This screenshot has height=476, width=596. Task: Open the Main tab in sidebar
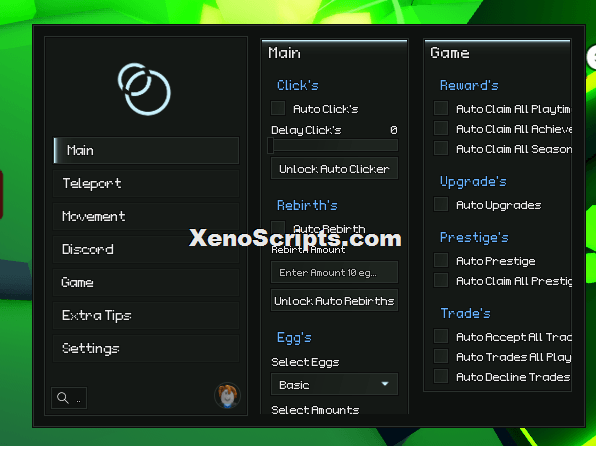tap(146, 151)
